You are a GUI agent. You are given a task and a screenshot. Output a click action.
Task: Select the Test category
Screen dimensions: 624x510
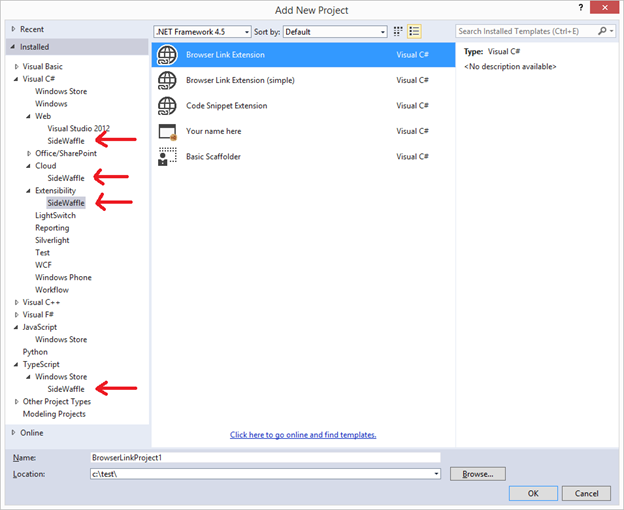[x=42, y=253]
